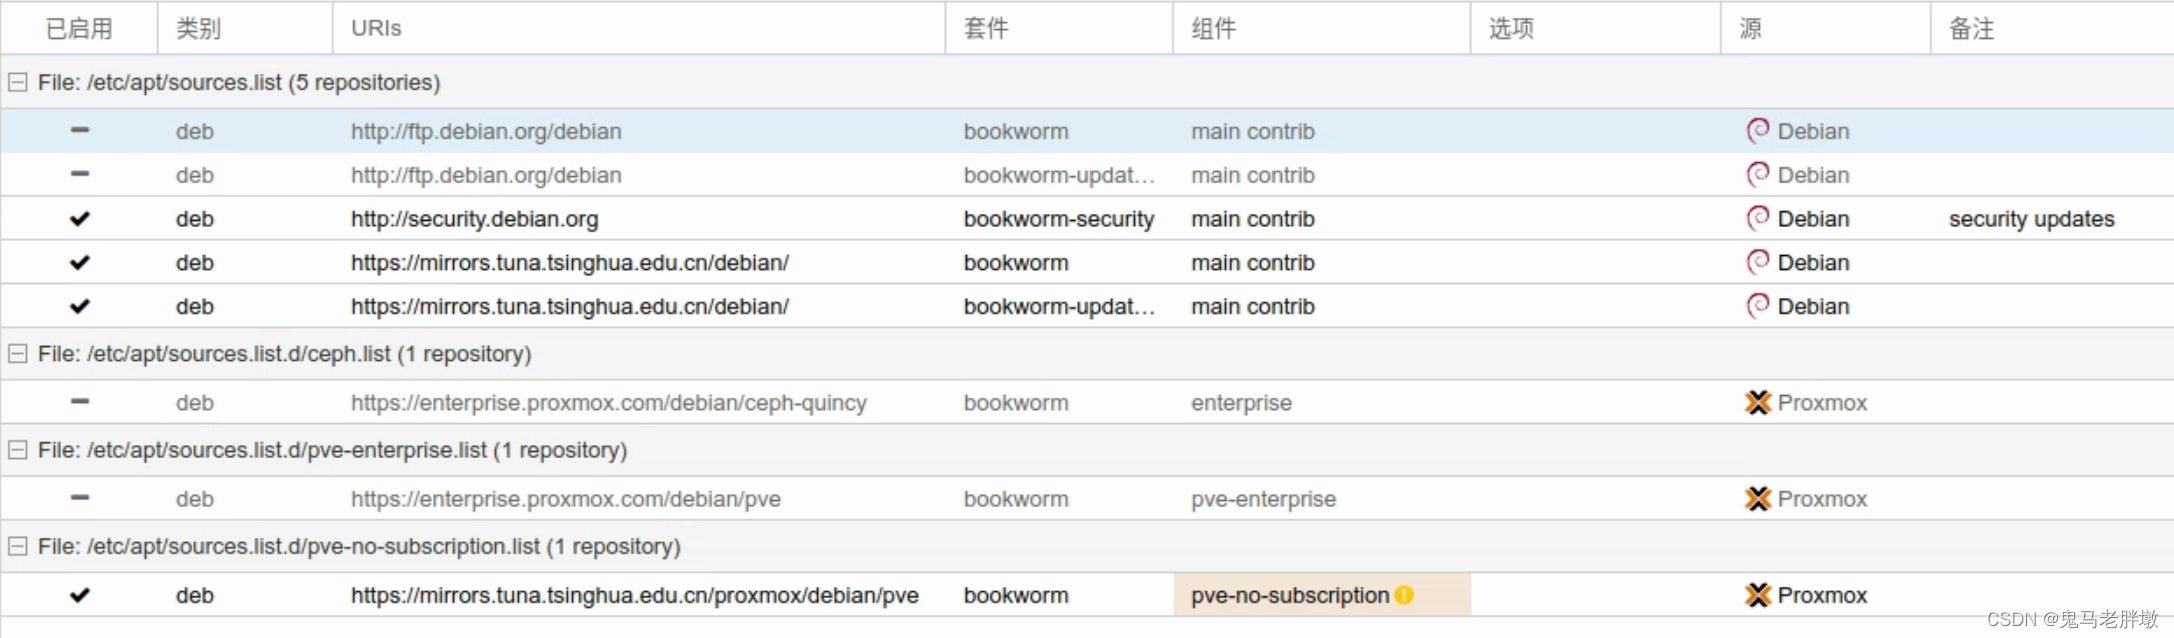Click the Proxmox icon on the ceph-quincy row
Viewport: 2174px width, 638px height.
[1758, 402]
